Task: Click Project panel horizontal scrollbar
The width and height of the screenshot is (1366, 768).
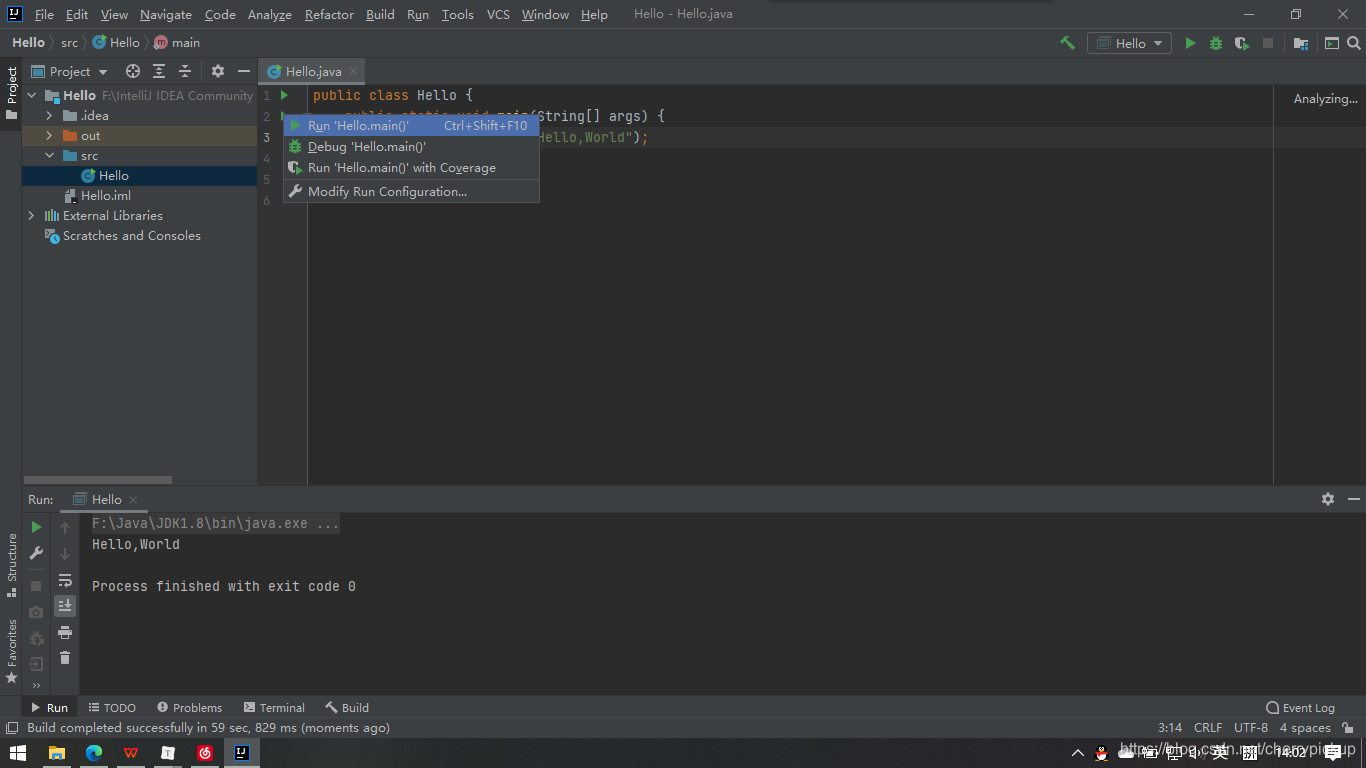Action: (97, 479)
